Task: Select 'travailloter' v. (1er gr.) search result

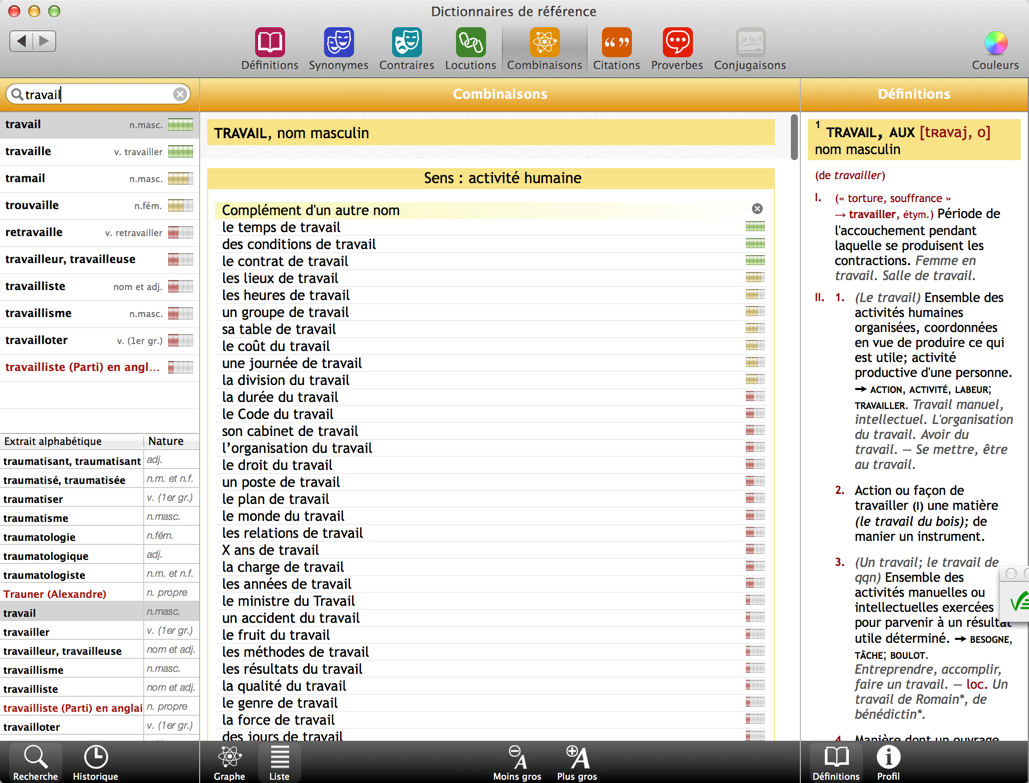Action: pyautogui.click(x=99, y=340)
